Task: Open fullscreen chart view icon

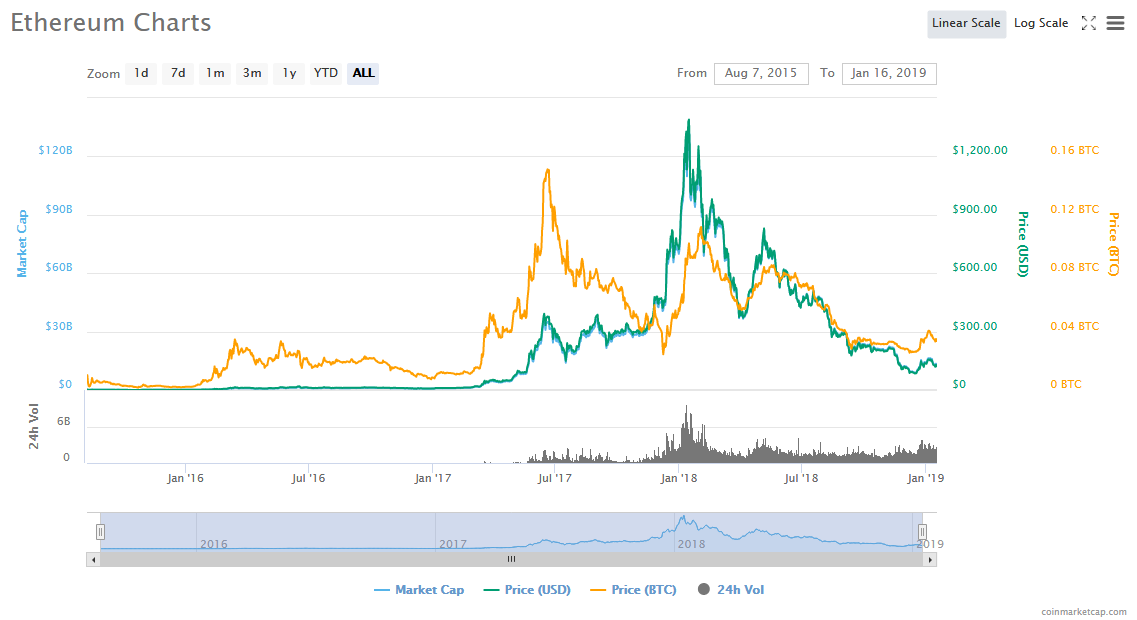Action: point(1088,23)
